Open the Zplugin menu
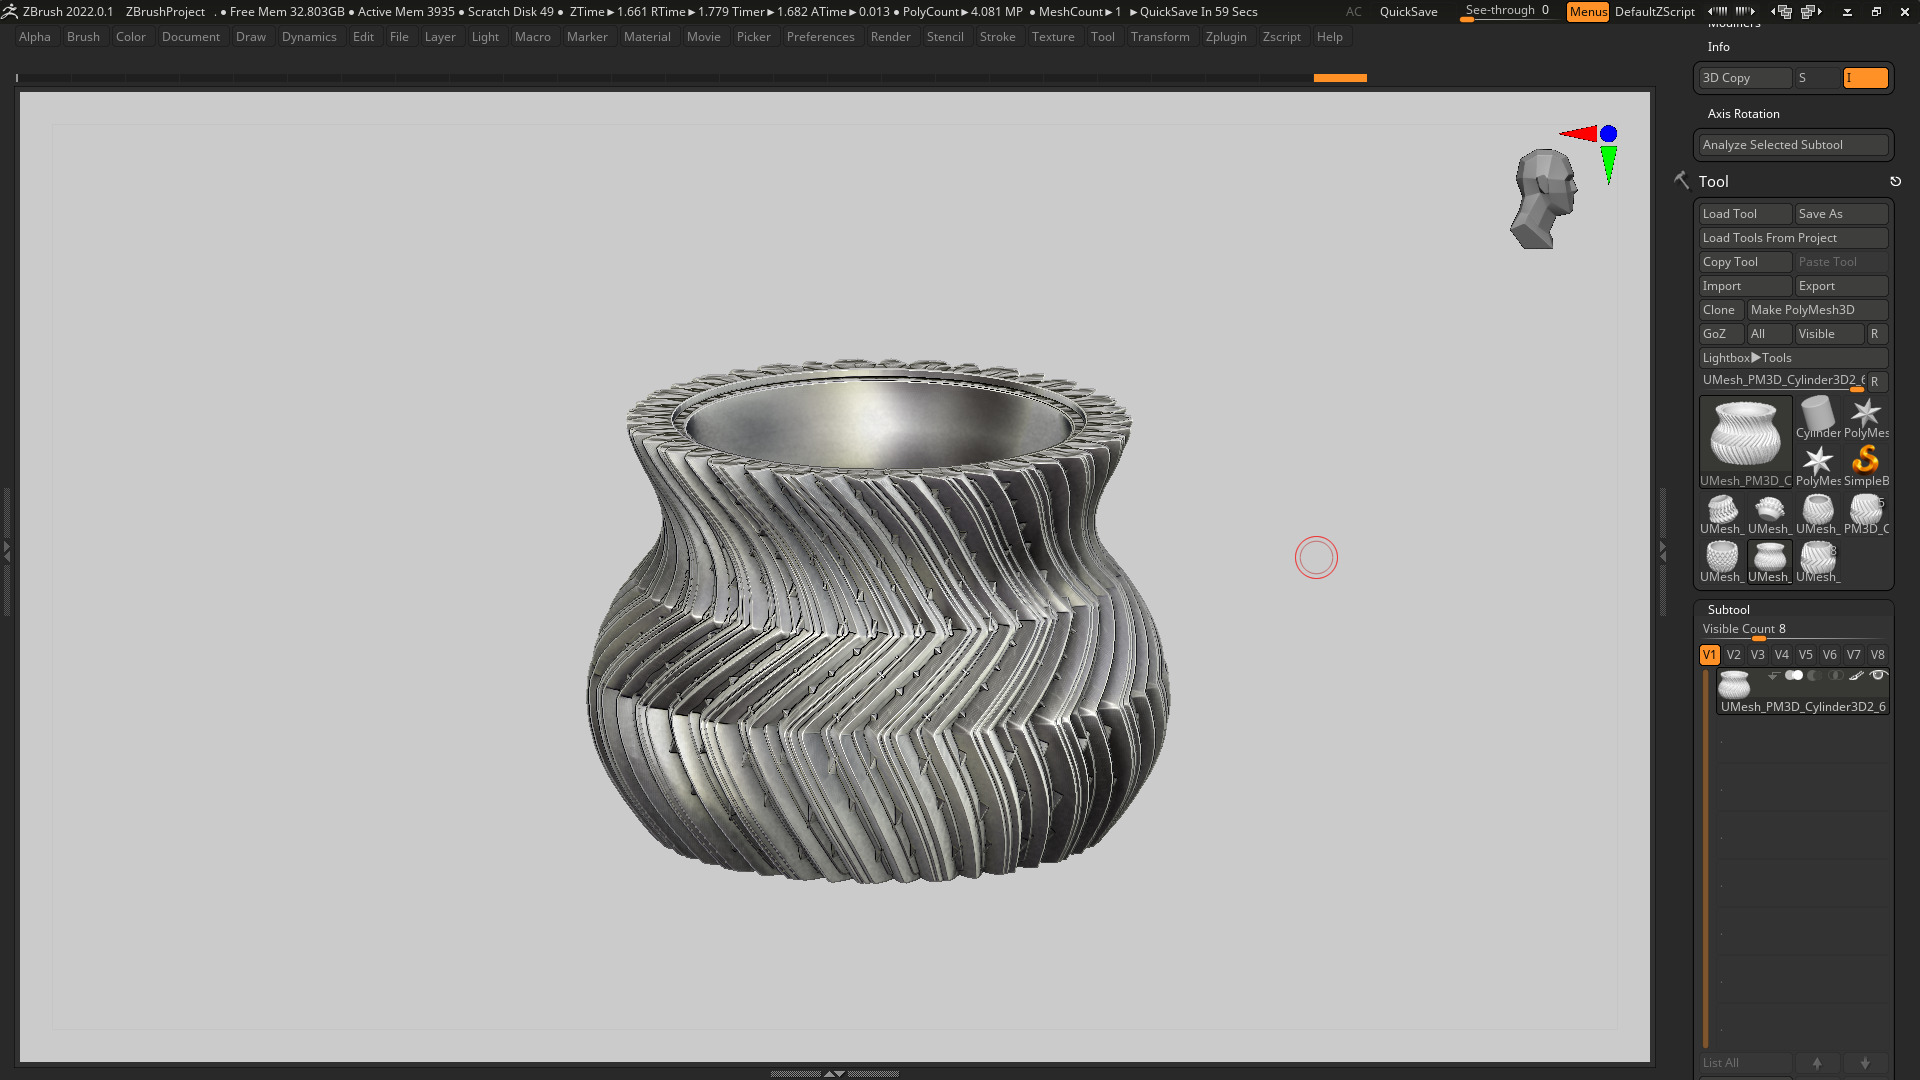1920x1080 pixels. 1226,37
